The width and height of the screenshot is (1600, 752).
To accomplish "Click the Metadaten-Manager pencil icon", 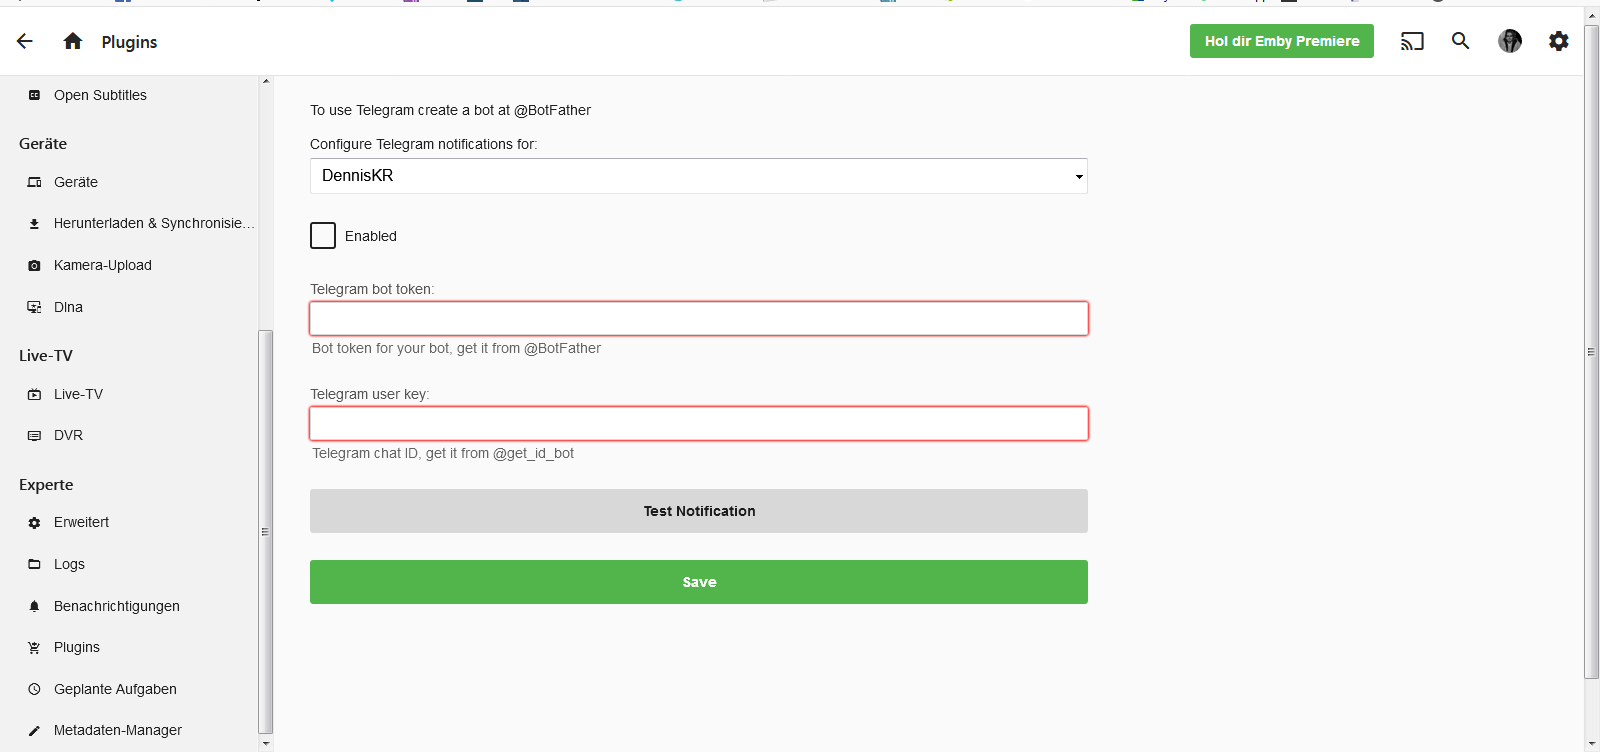I will 34,731.
